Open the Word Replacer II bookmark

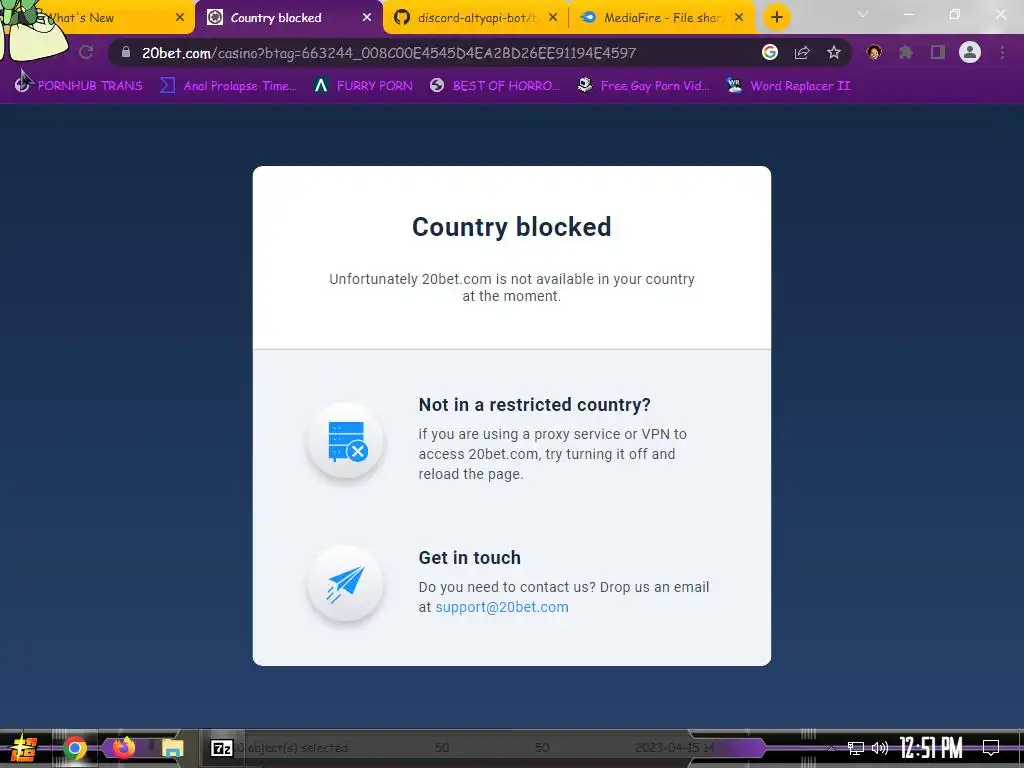tap(788, 86)
